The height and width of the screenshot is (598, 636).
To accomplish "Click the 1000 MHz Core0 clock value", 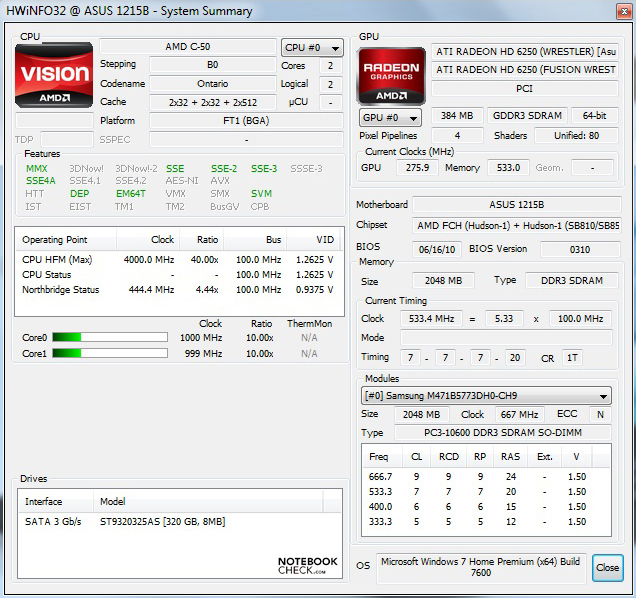I will [201, 338].
